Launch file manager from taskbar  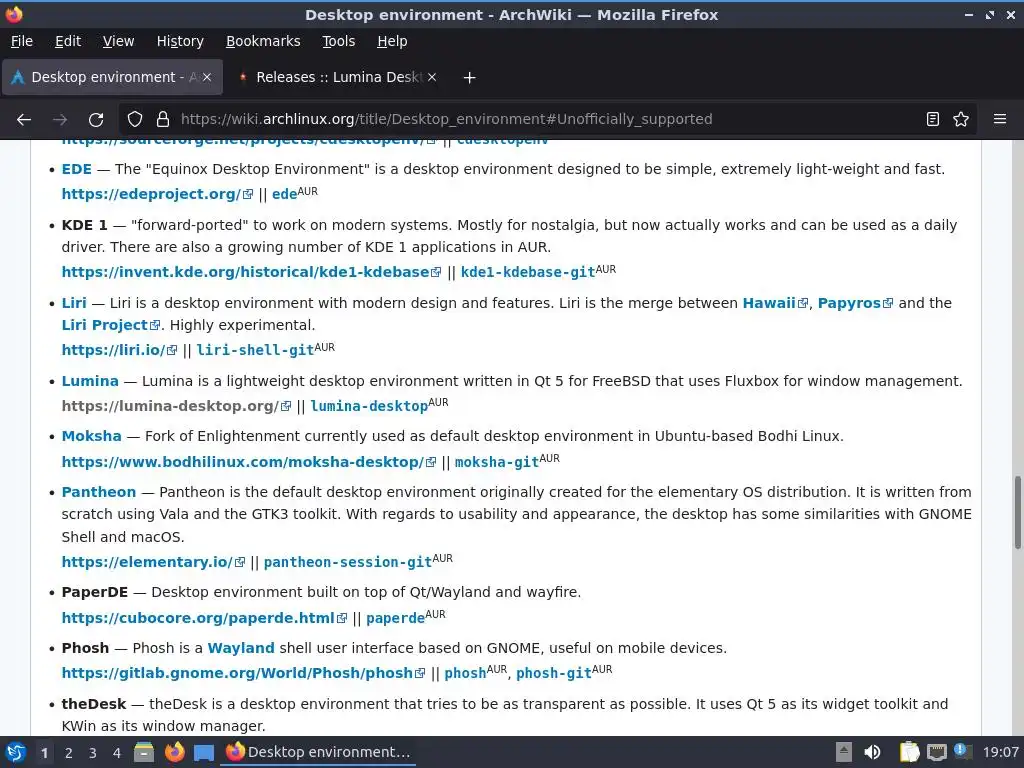(144, 752)
